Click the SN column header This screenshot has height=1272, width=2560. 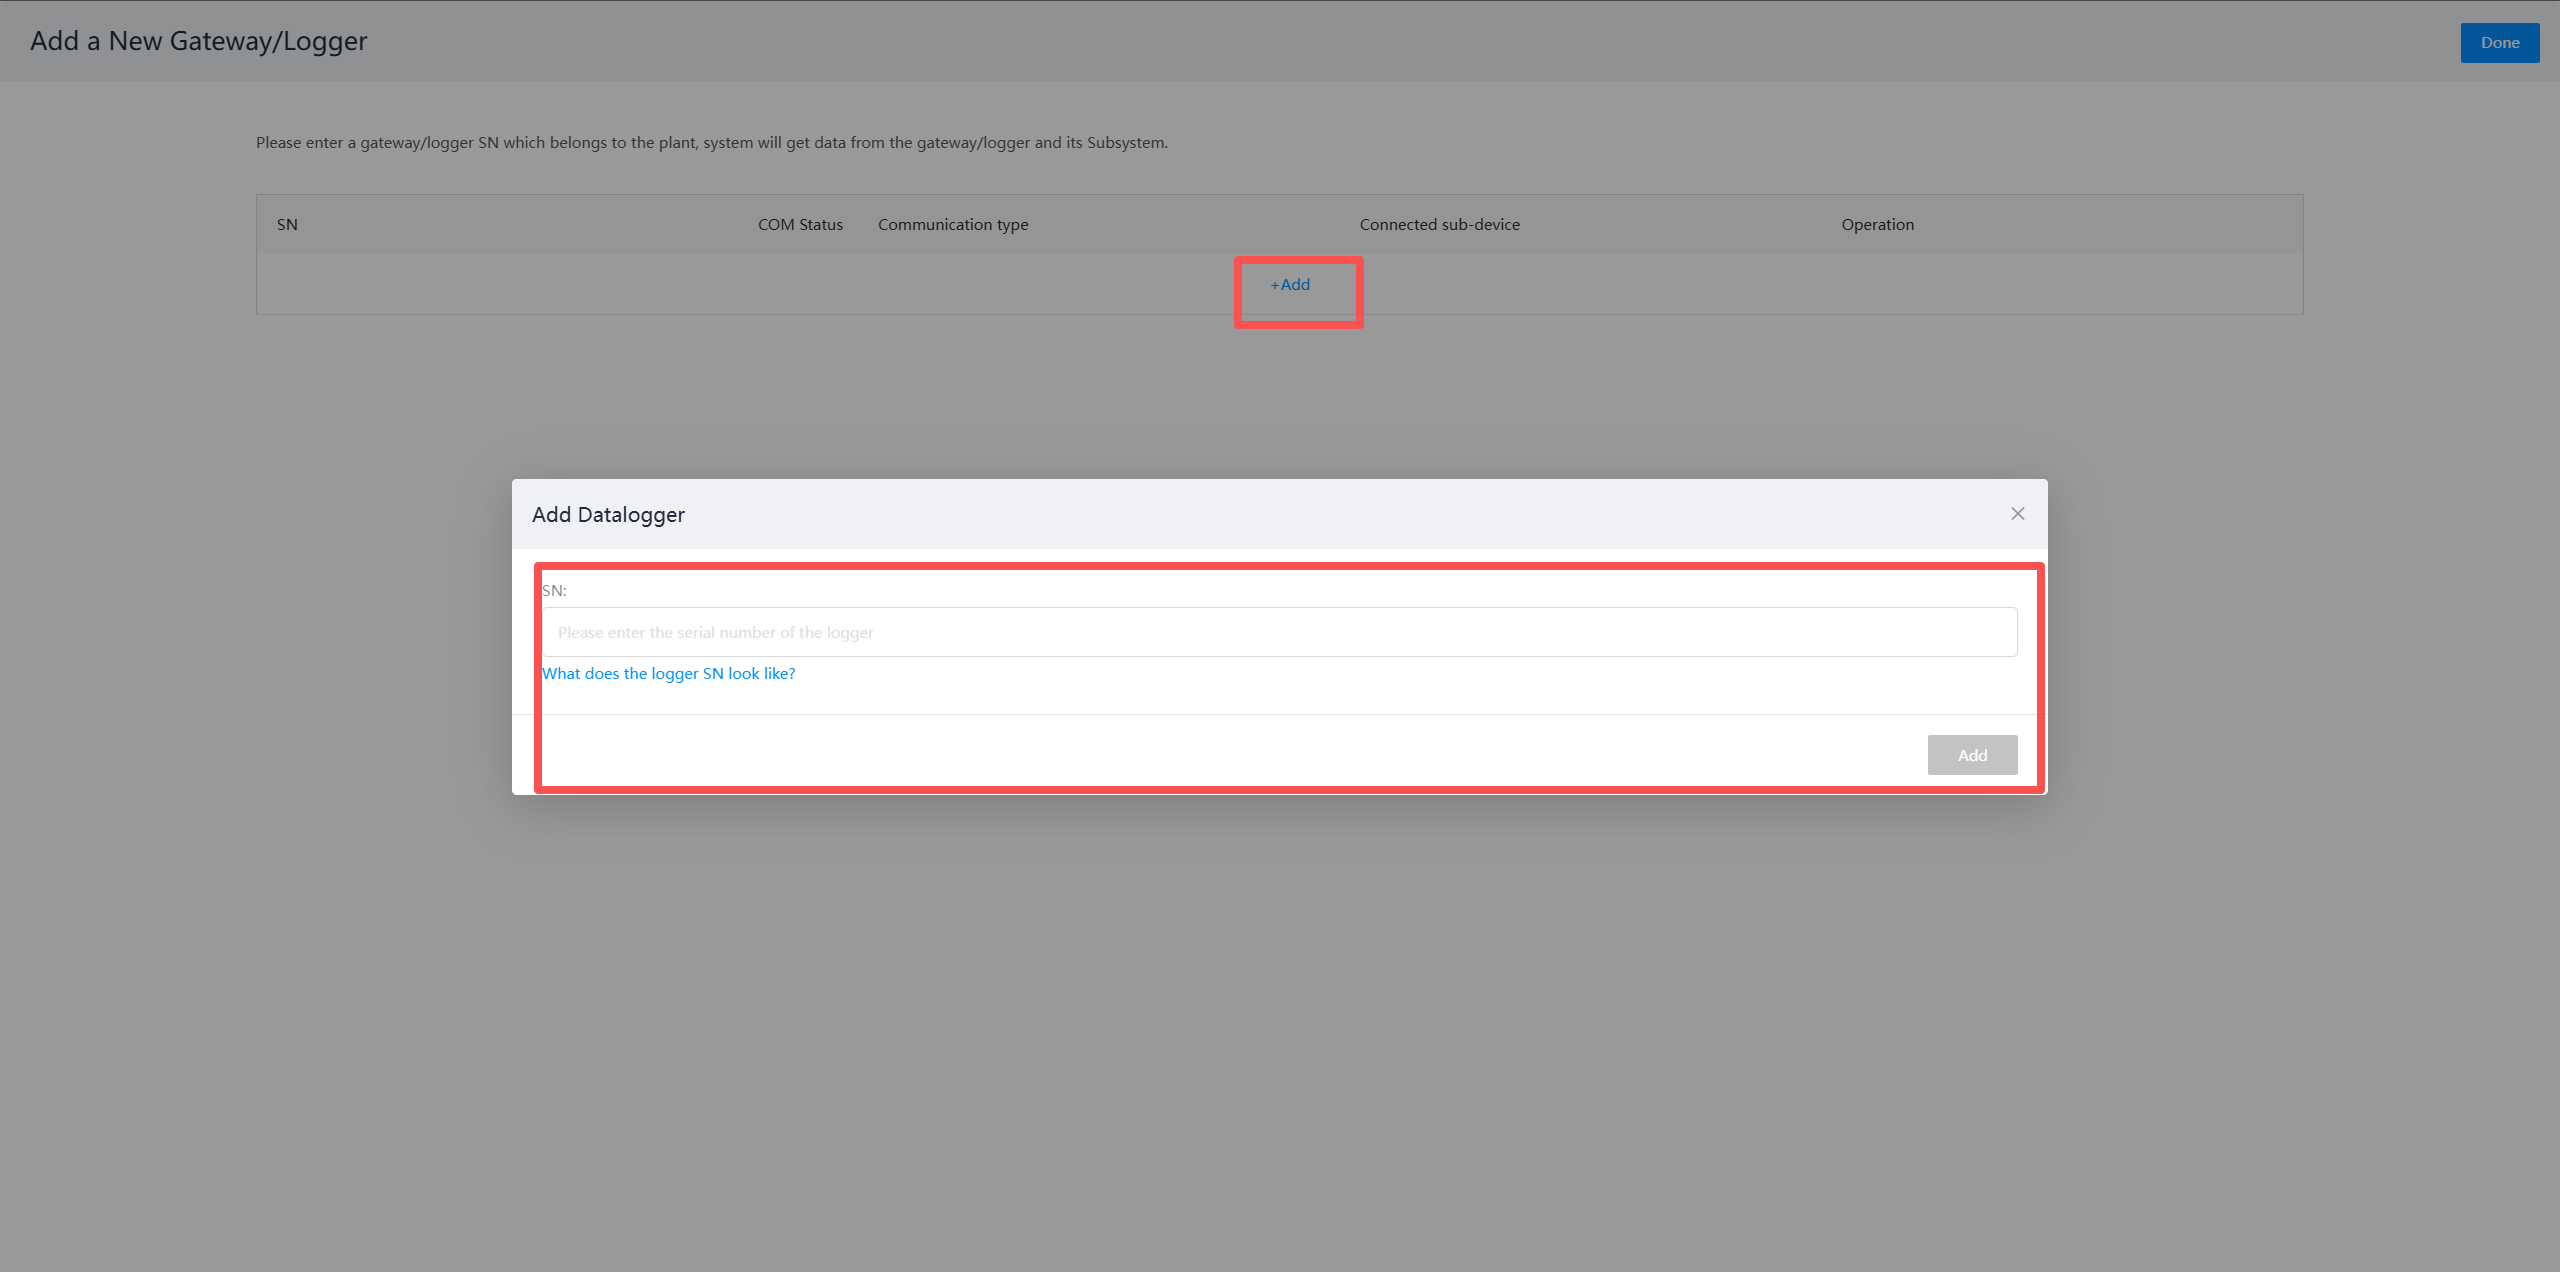tap(287, 225)
